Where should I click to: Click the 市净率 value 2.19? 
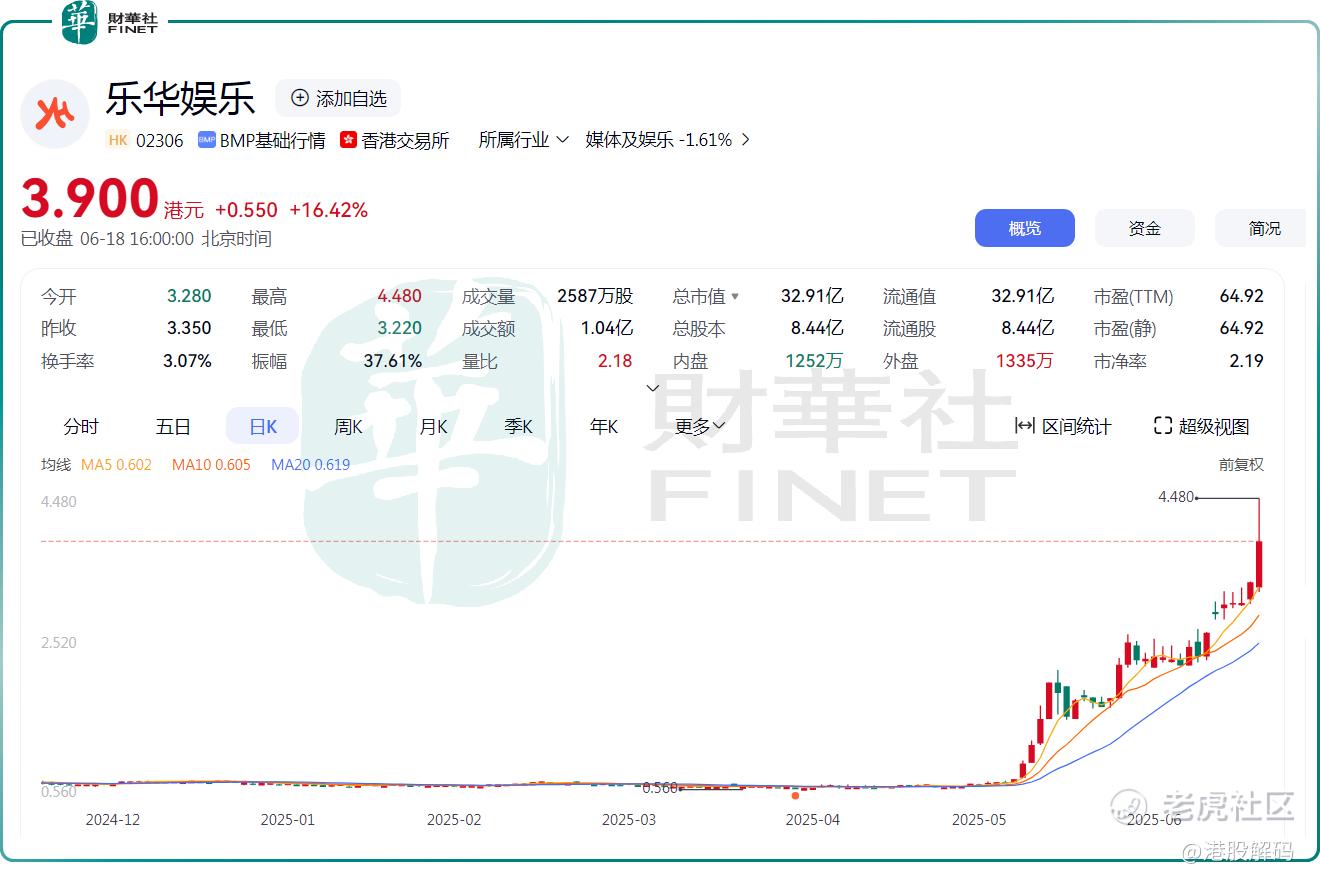[1247, 361]
